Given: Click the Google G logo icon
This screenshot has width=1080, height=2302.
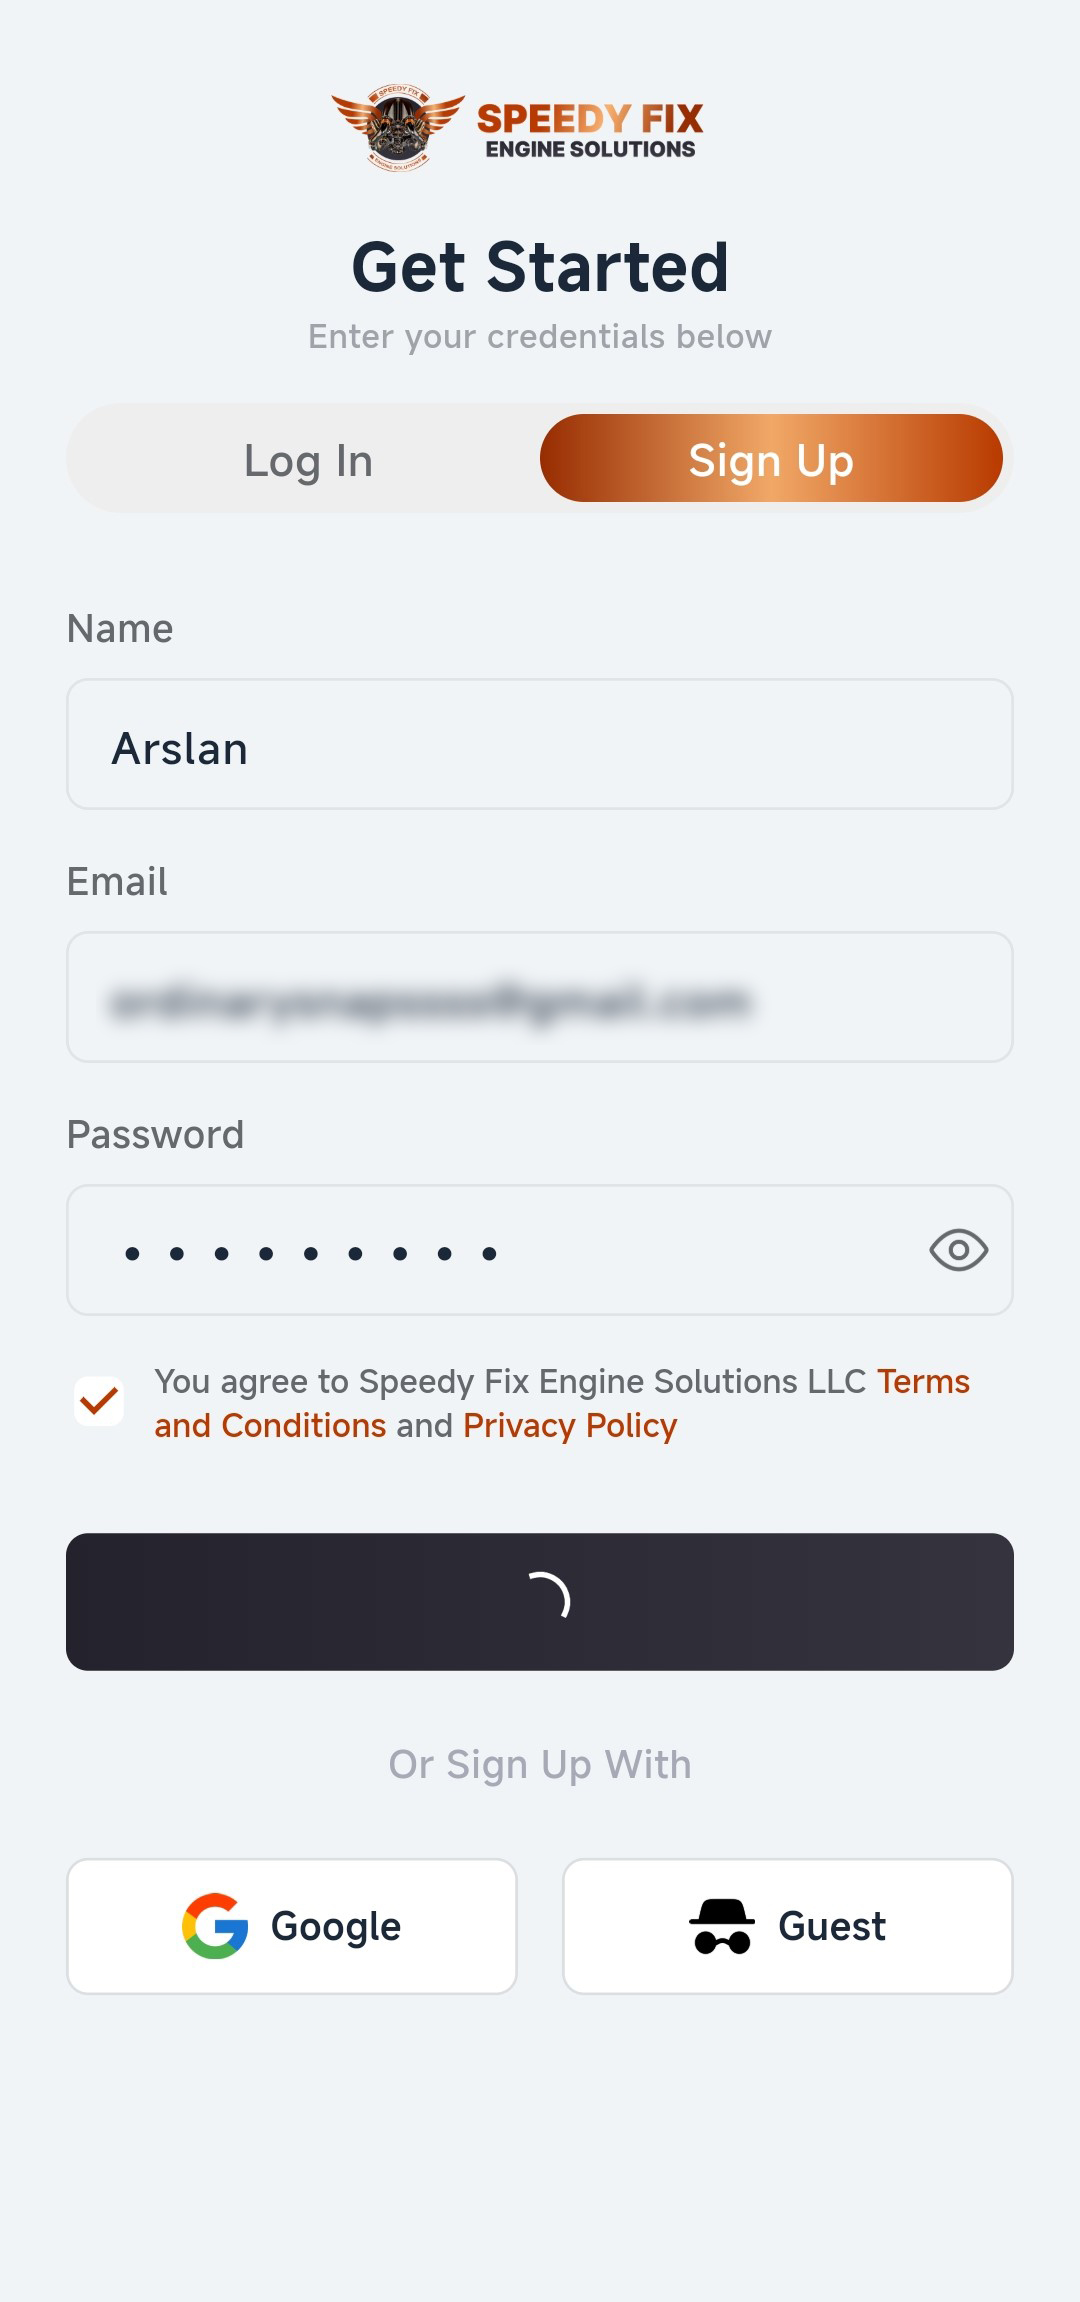Looking at the screenshot, I should (215, 1926).
